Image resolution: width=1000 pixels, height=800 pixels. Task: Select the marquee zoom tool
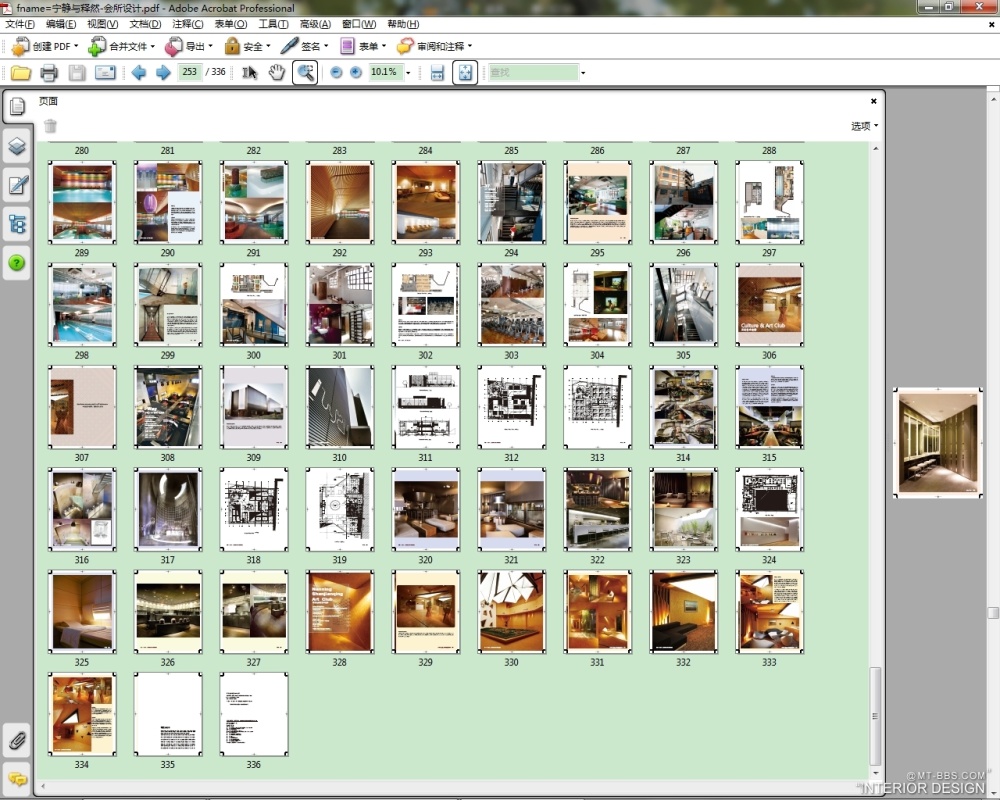click(305, 72)
